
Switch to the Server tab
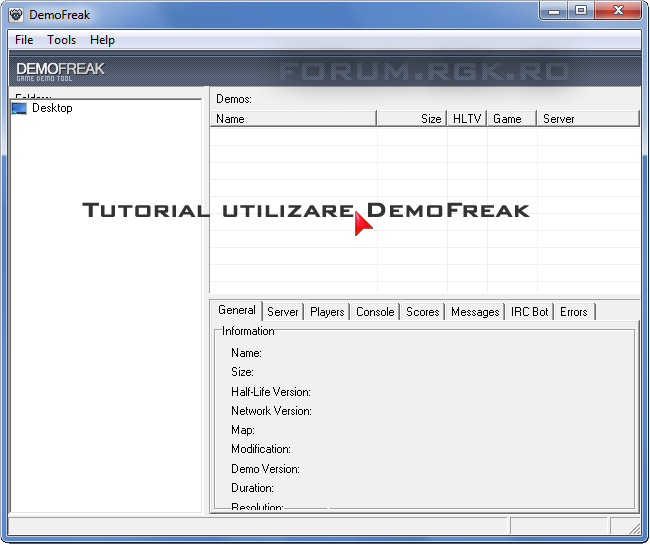point(283,312)
